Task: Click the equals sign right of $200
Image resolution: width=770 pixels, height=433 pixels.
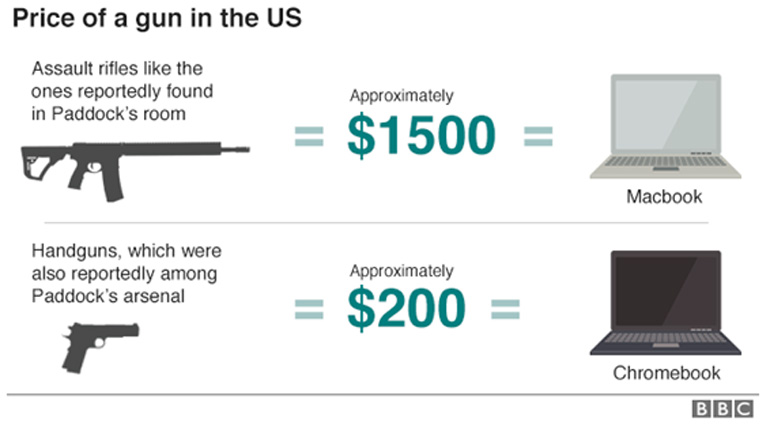Action: point(505,310)
